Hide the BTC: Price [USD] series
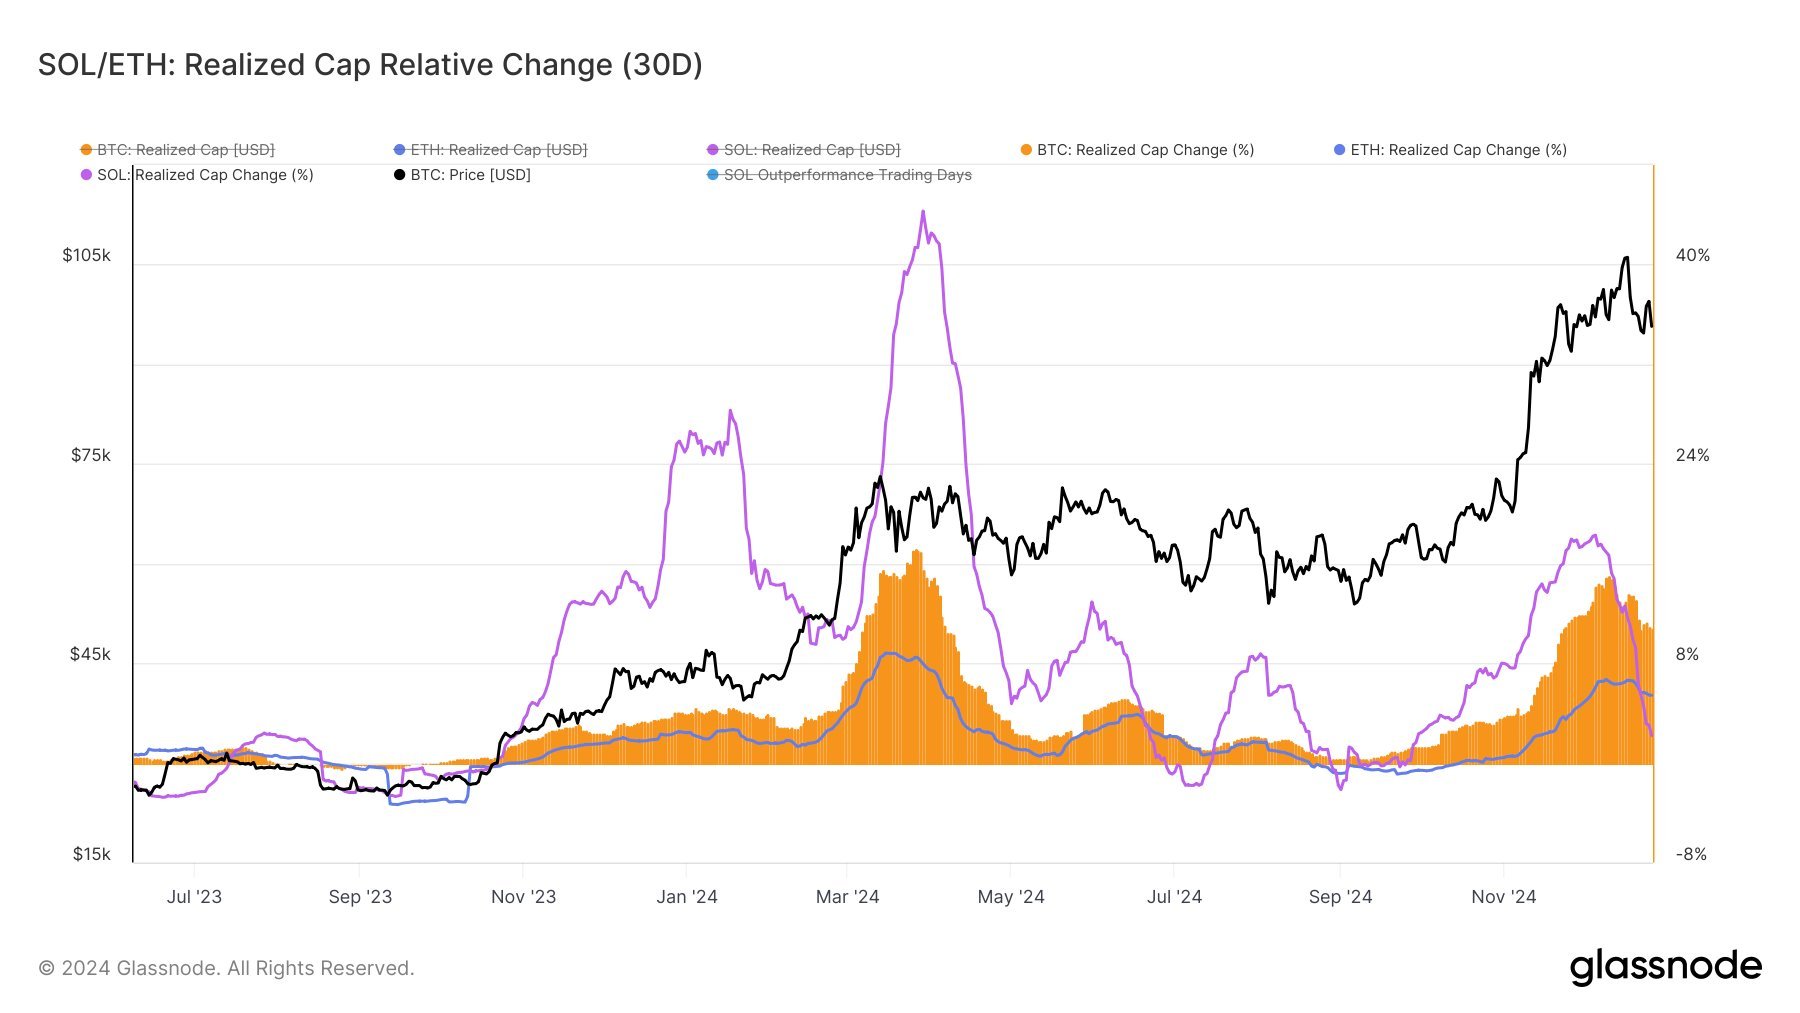Screen dimensions: 1800x1013 [x=463, y=175]
